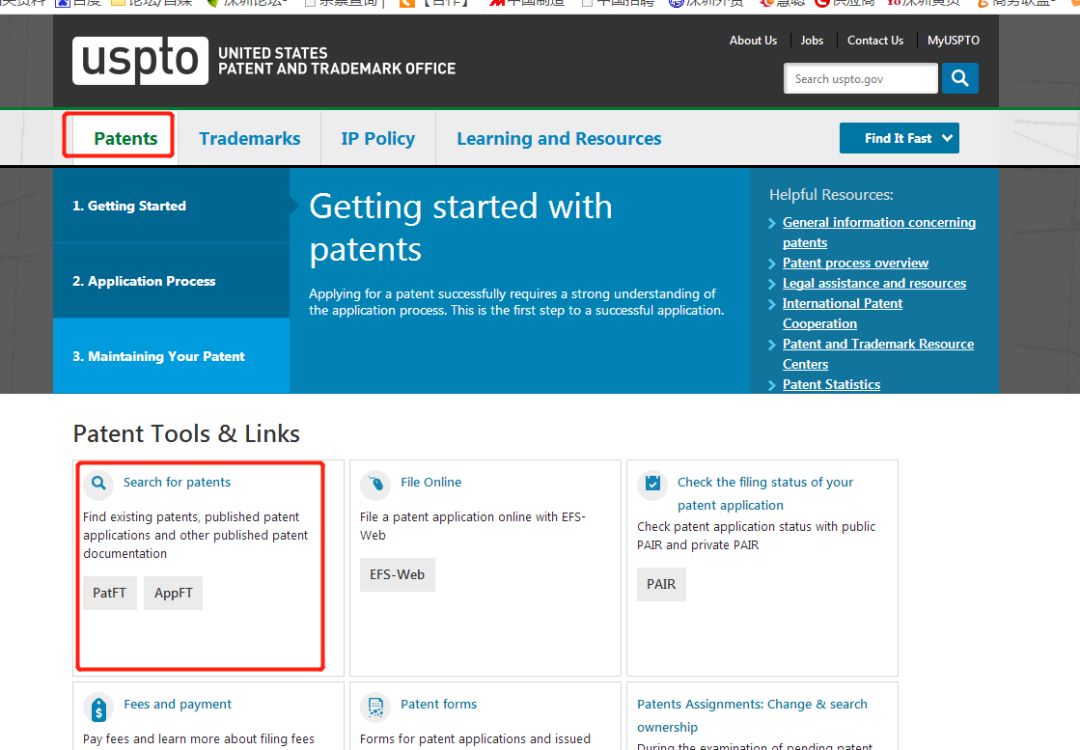Click the 'Helpful Resources:' label
This screenshot has width=1080, height=750.
coord(831,195)
